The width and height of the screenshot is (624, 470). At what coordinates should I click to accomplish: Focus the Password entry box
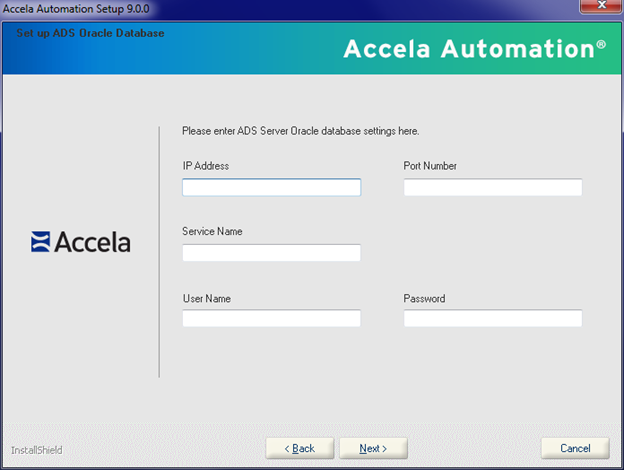pos(492,319)
